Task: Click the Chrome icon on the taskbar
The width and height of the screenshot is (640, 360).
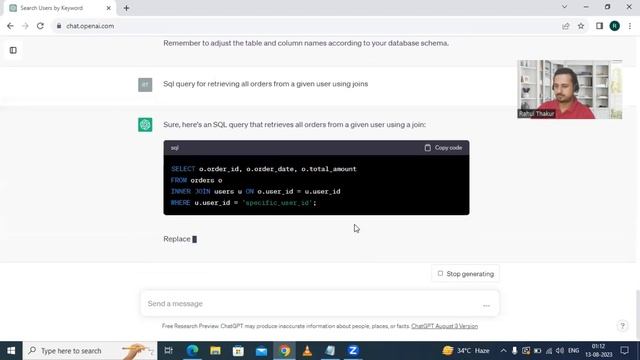Action: (284, 351)
